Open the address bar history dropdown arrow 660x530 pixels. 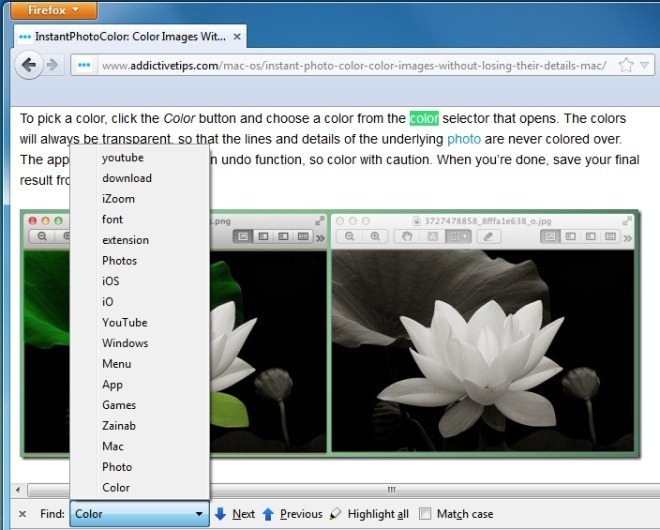pos(644,65)
